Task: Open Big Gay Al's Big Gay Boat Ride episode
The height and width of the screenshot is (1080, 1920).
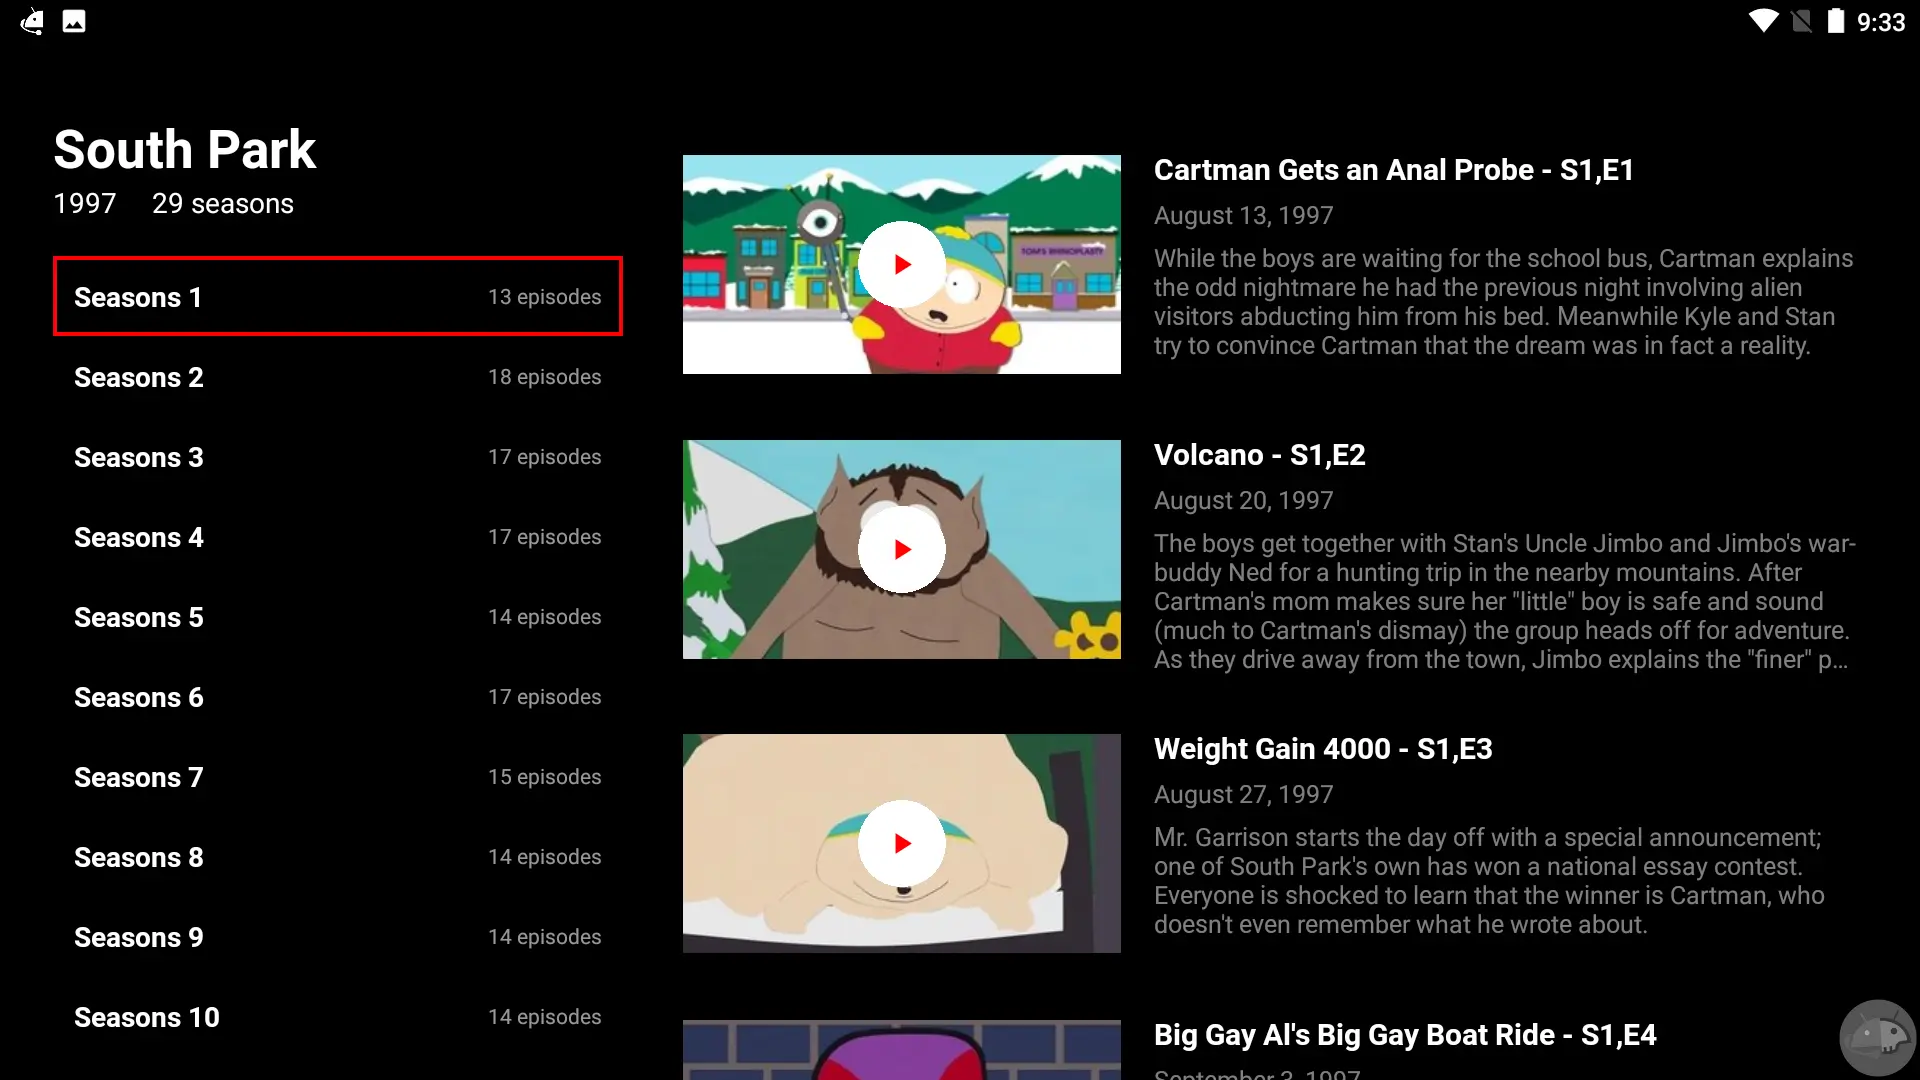Action: [1404, 1035]
